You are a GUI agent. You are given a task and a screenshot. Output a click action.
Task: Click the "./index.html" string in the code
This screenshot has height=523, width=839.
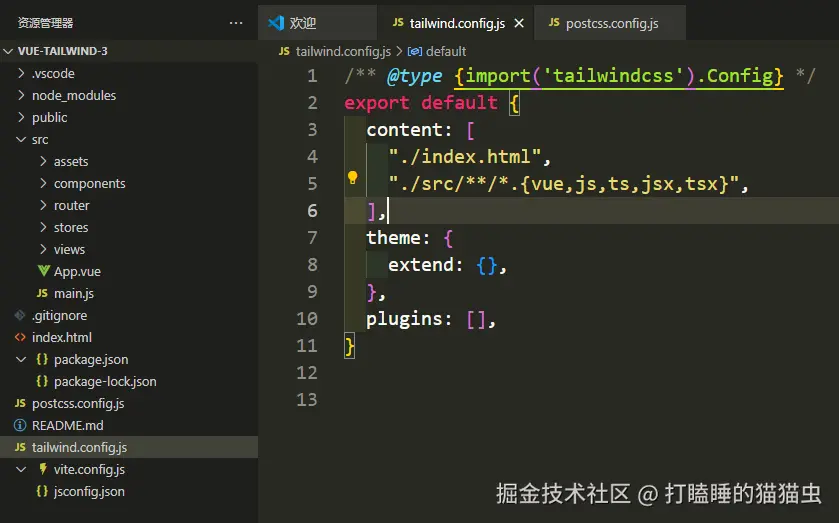pyautogui.click(x=465, y=156)
